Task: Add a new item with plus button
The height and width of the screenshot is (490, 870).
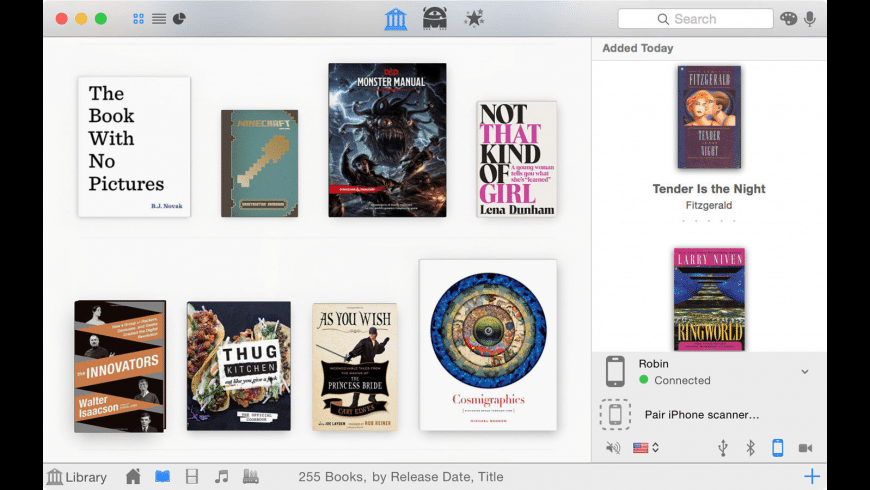Action: [812, 476]
